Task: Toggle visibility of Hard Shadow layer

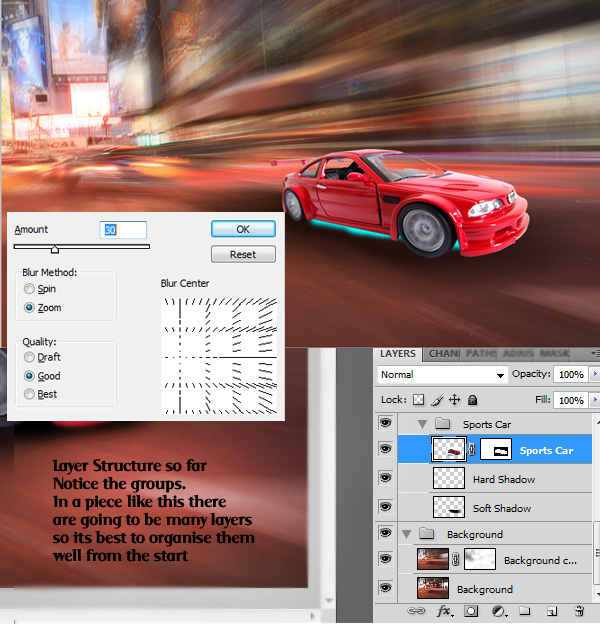Action: (x=385, y=477)
